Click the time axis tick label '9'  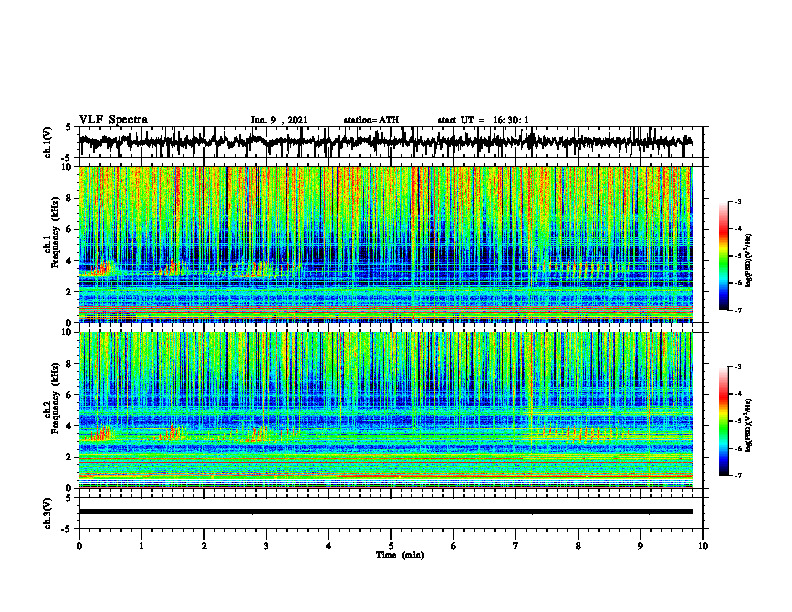coord(640,546)
